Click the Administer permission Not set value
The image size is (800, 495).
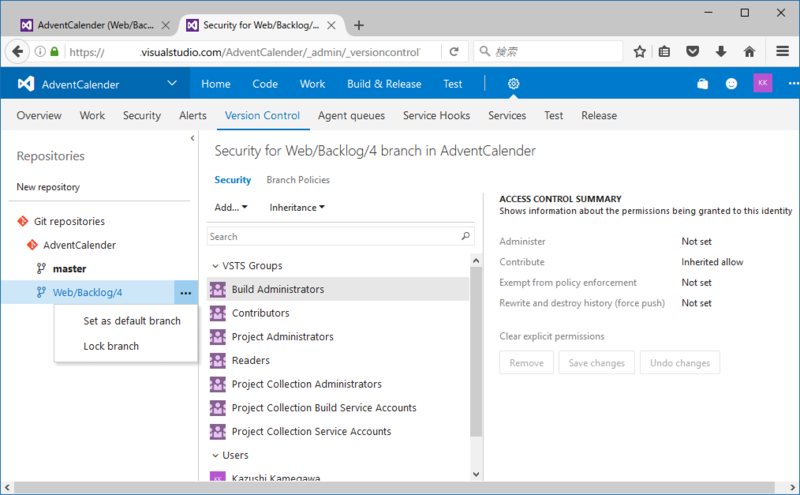tap(696, 241)
